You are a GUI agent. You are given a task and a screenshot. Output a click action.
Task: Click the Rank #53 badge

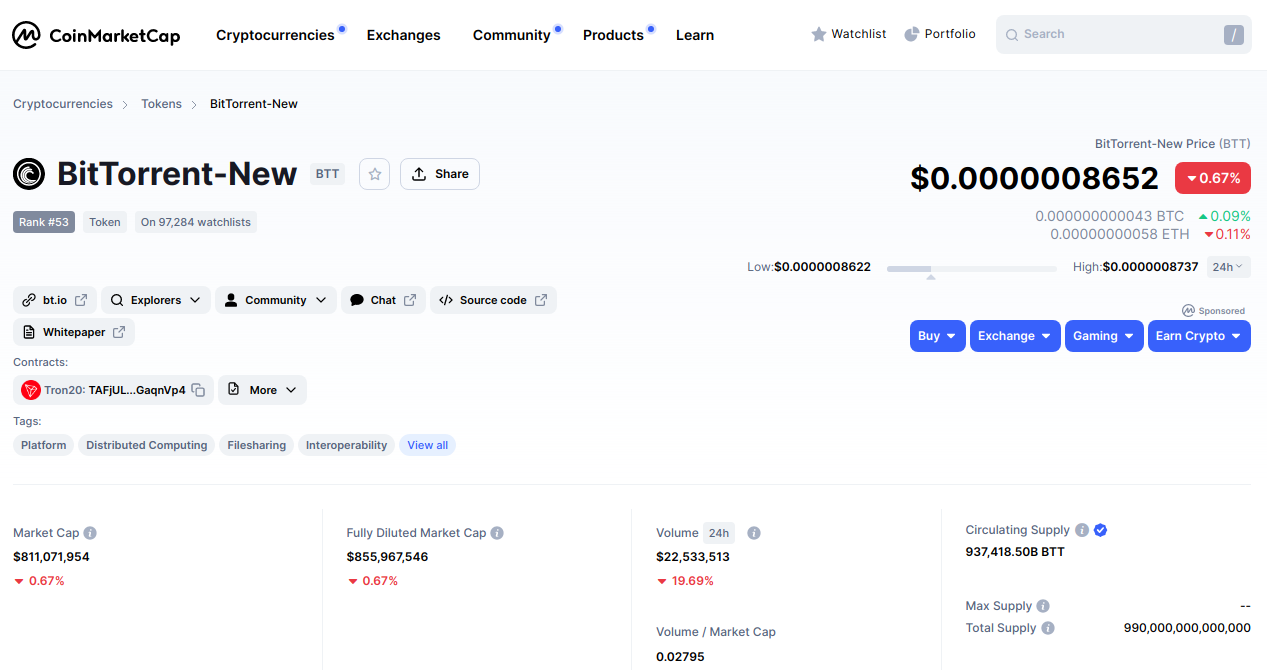coord(44,222)
